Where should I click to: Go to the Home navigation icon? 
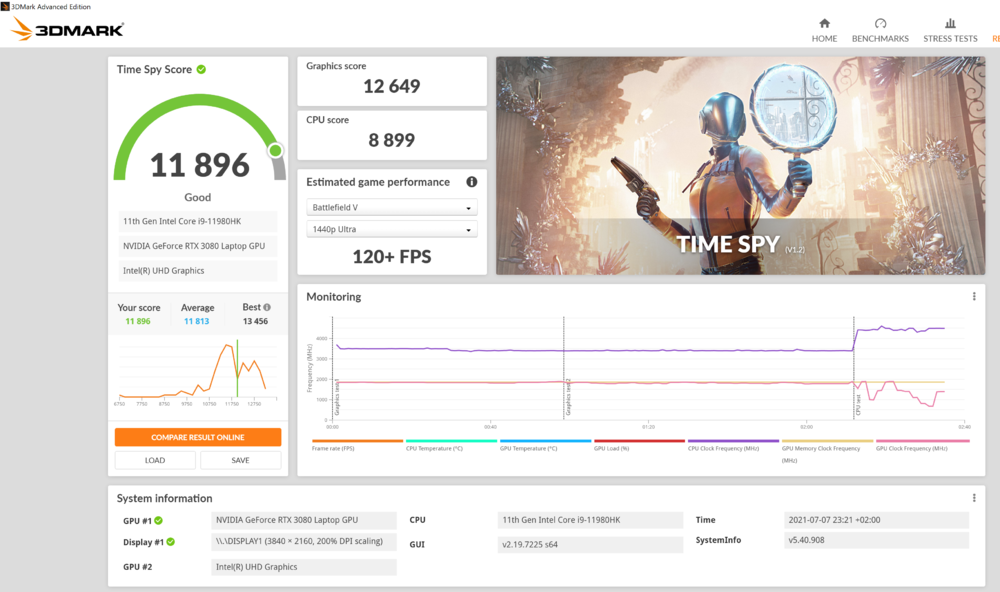824,24
